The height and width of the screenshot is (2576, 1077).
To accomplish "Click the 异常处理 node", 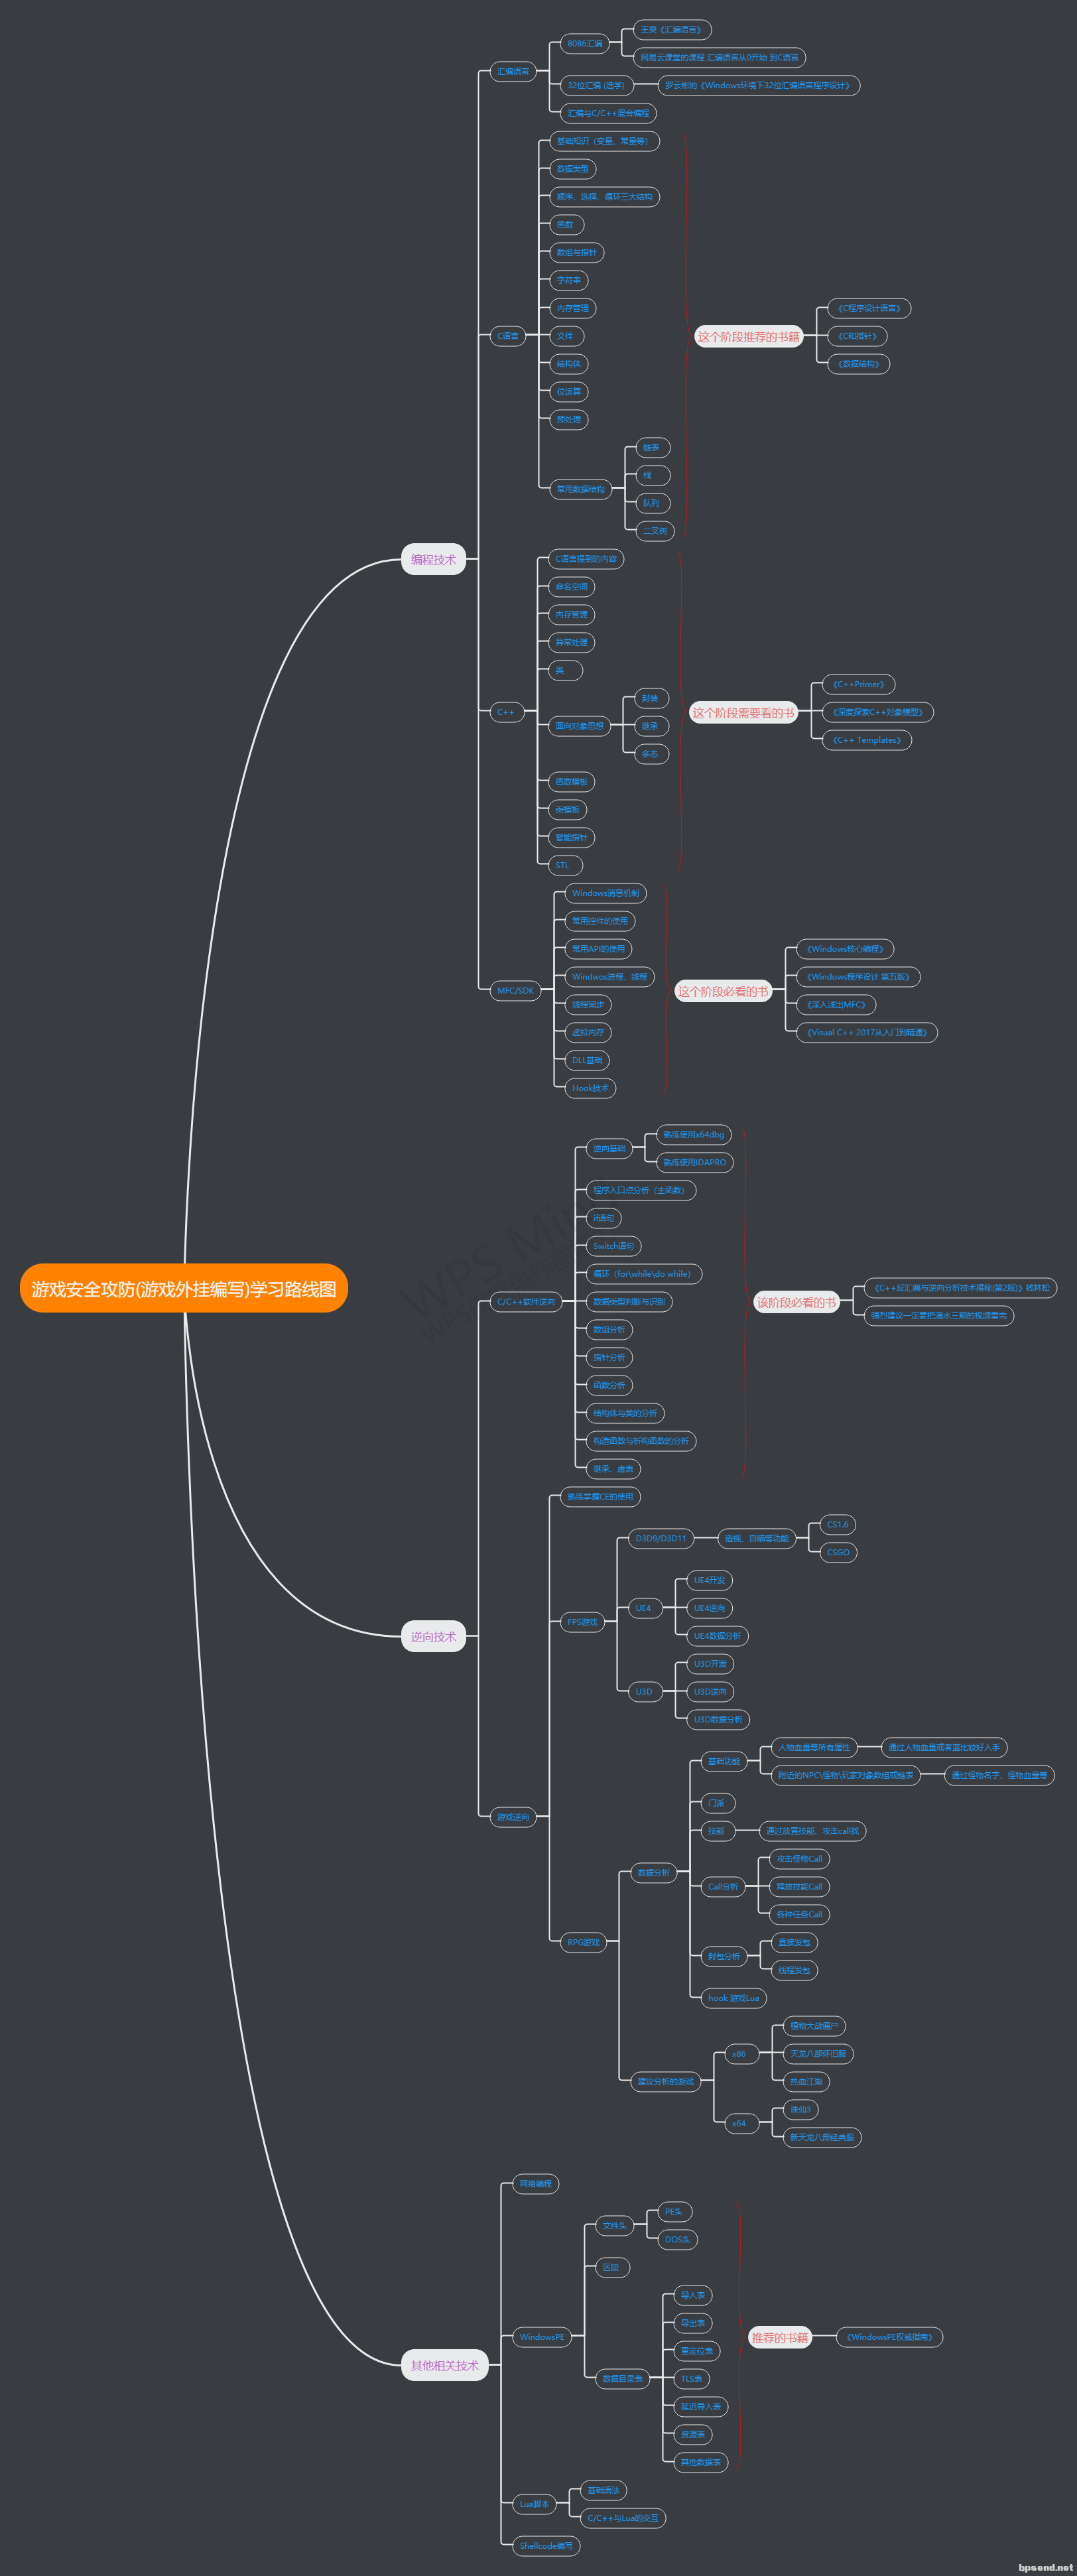I will 572,642.
